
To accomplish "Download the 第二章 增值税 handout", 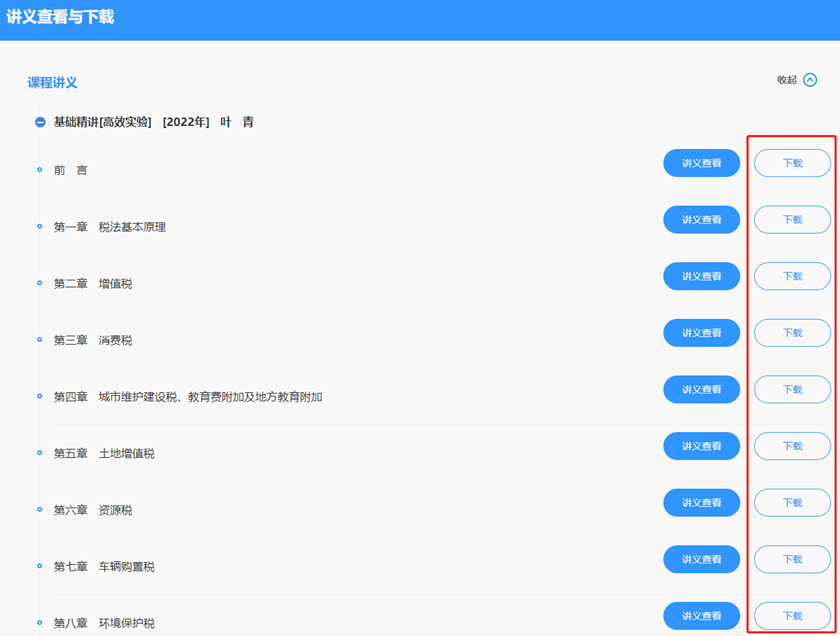I will click(x=792, y=276).
